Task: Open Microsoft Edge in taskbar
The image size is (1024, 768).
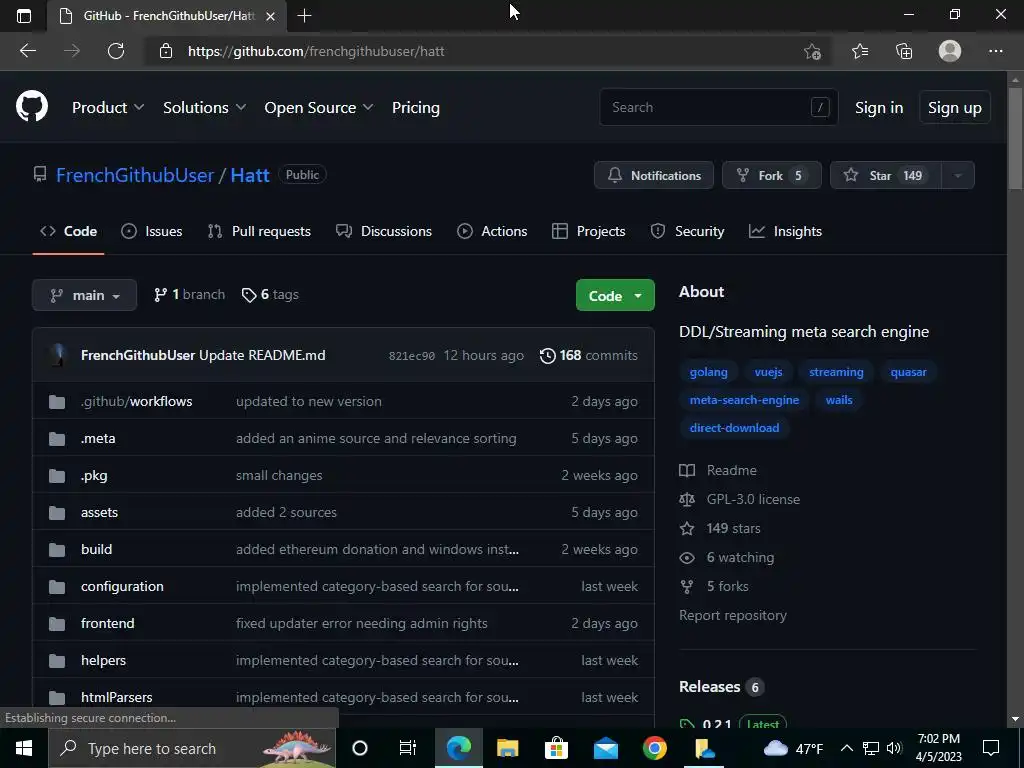Action: (458, 748)
